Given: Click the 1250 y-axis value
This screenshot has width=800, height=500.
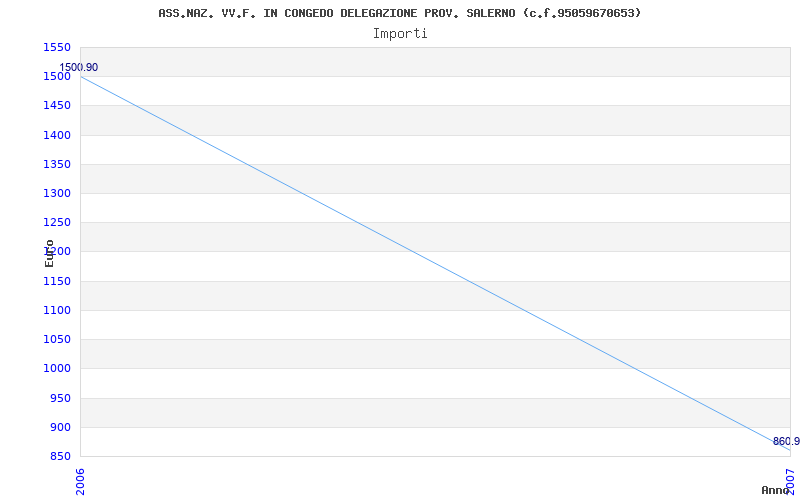Looking at the screenshot, I should pyautogui.click(x=57, y=222).
